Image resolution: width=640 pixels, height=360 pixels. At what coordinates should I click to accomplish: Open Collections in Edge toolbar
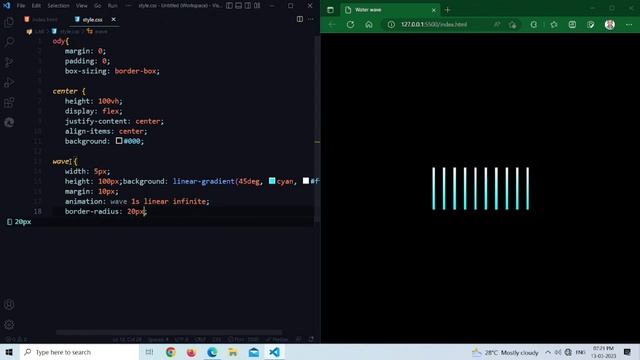(x=572, y=24)
